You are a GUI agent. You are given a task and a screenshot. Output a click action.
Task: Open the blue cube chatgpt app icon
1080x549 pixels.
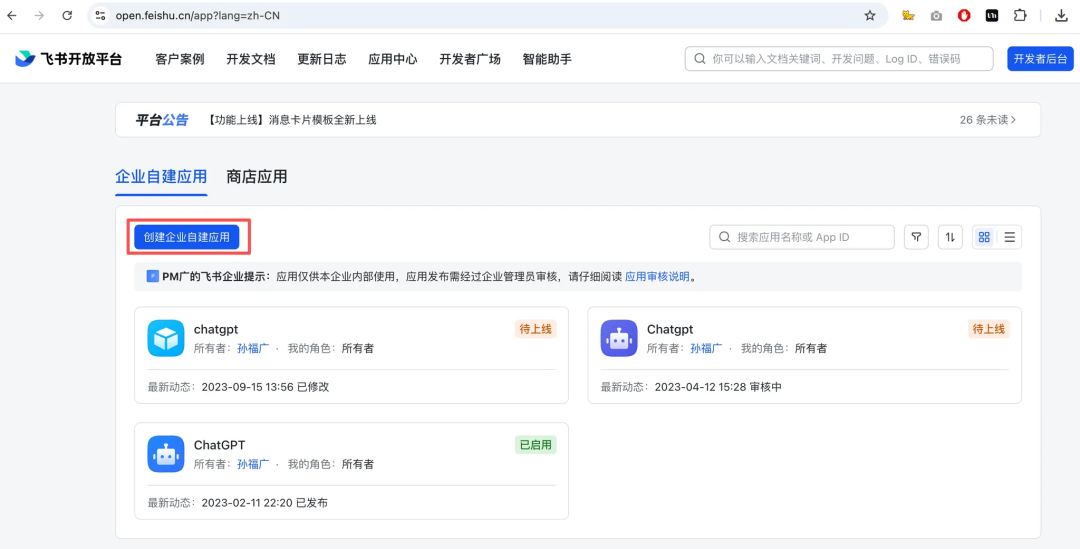coord(166,338)
